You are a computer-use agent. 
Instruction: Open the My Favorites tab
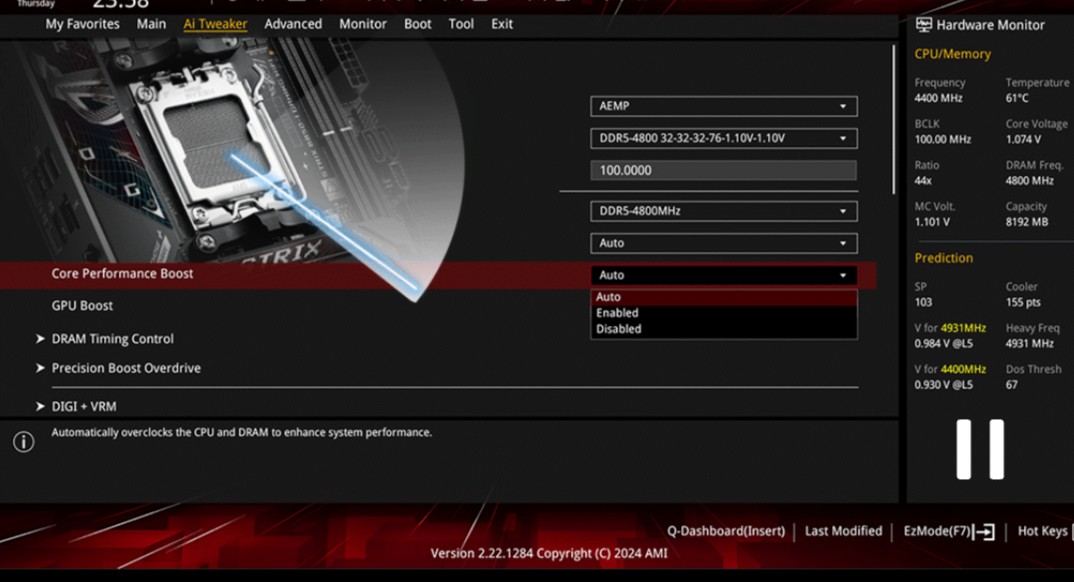pos(82,24)
